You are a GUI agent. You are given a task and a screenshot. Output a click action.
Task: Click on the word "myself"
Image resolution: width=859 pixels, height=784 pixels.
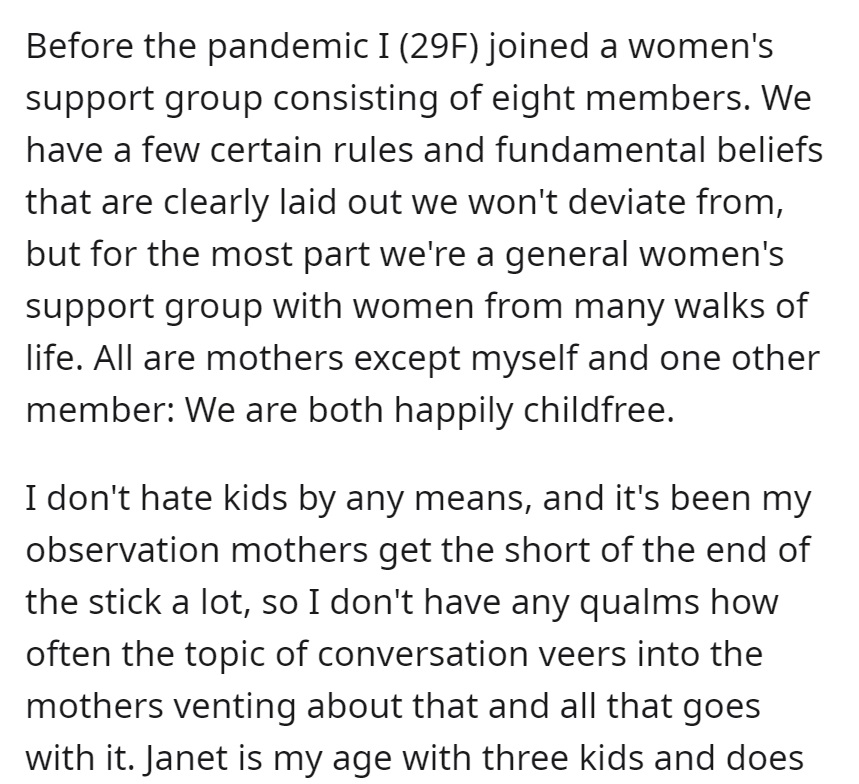click(525, 358)
